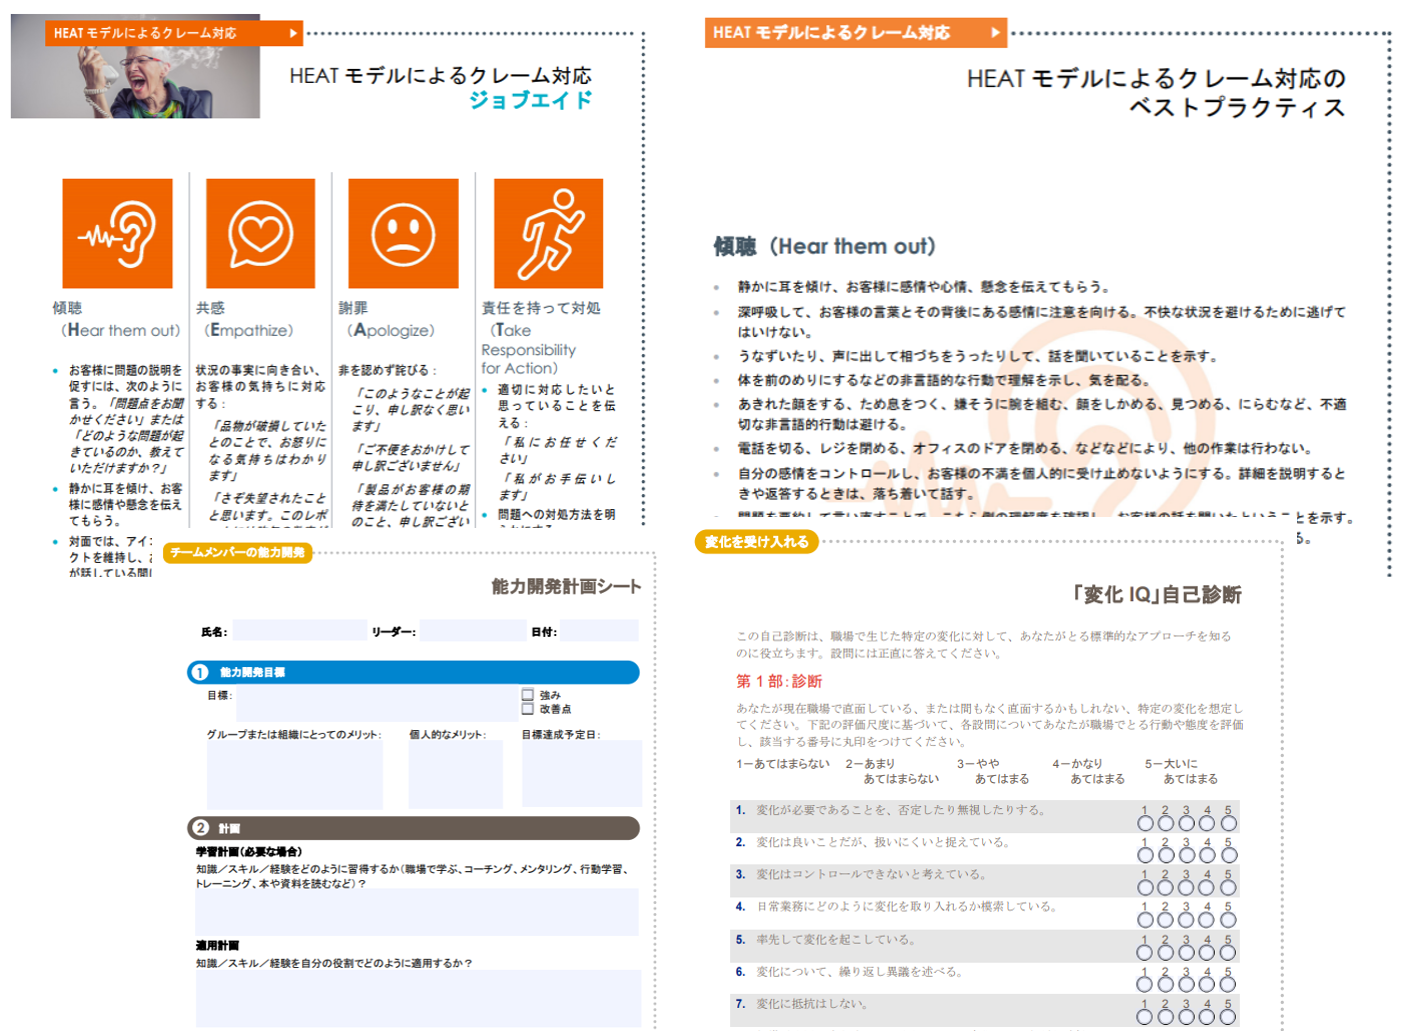The height and width of the screenshot is (1032, 1415).
Task: Click the 目標 goal input field
Action: tap(377, 703)
